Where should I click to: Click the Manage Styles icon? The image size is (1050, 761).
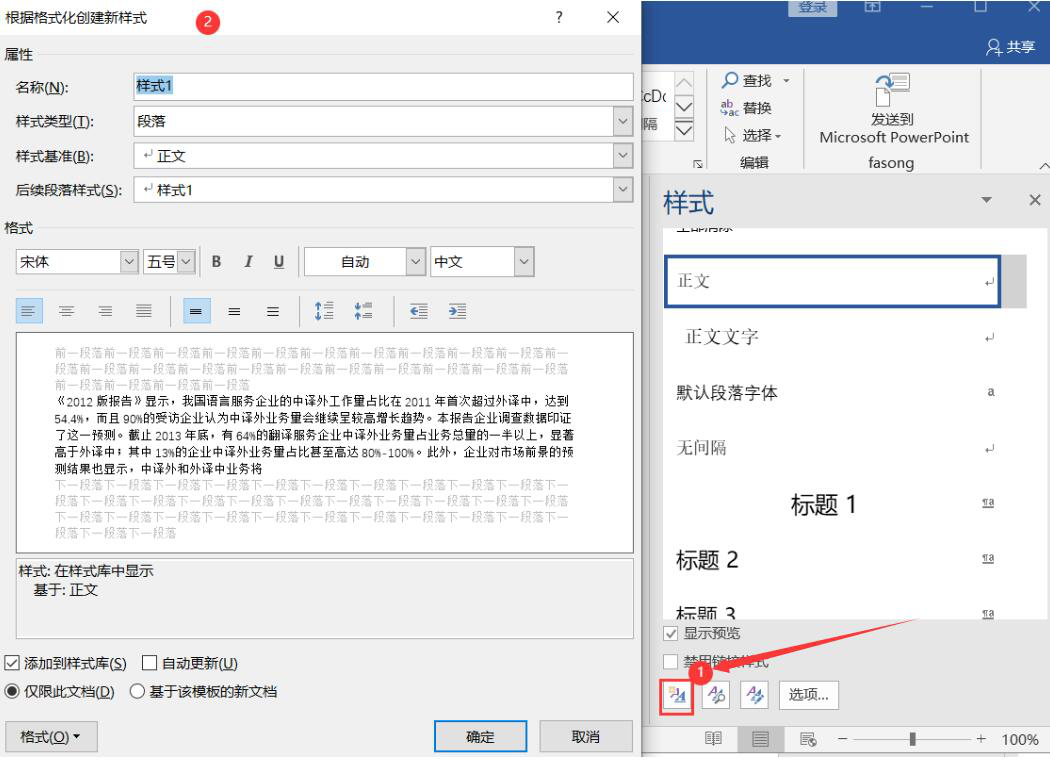(x=754, y=695)
